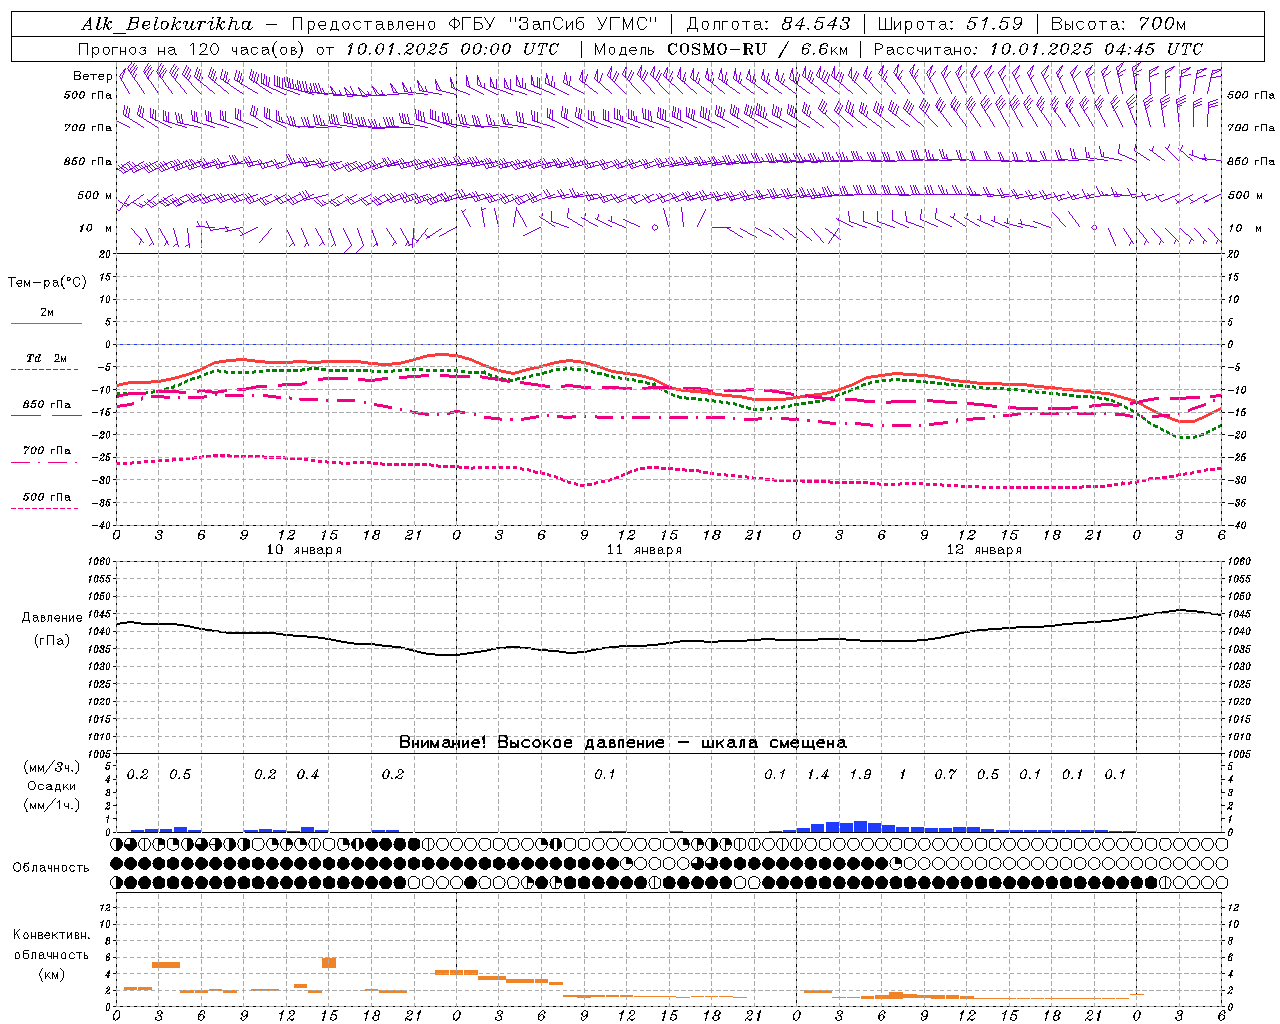The height and width of the screenshot is (1024, 1280).
Task: Click the Td 2м dew point legend entry
Action: pyautogui.click(x=47, y=358)
